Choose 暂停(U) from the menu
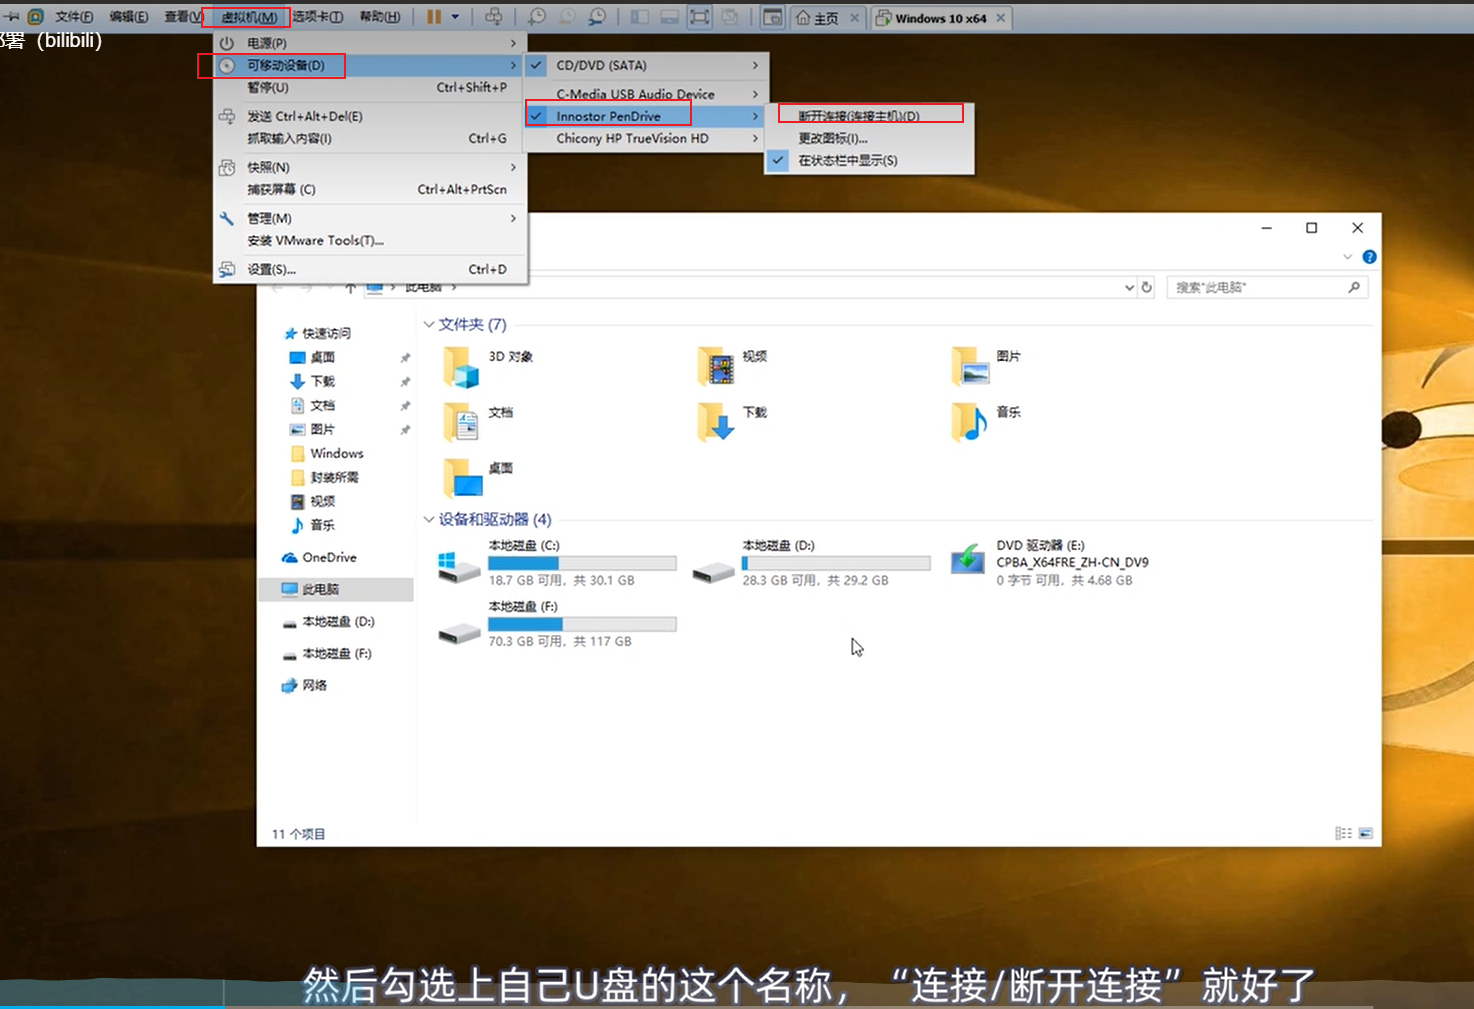This screenshot has width=1474, height=1009. (370, 87)
